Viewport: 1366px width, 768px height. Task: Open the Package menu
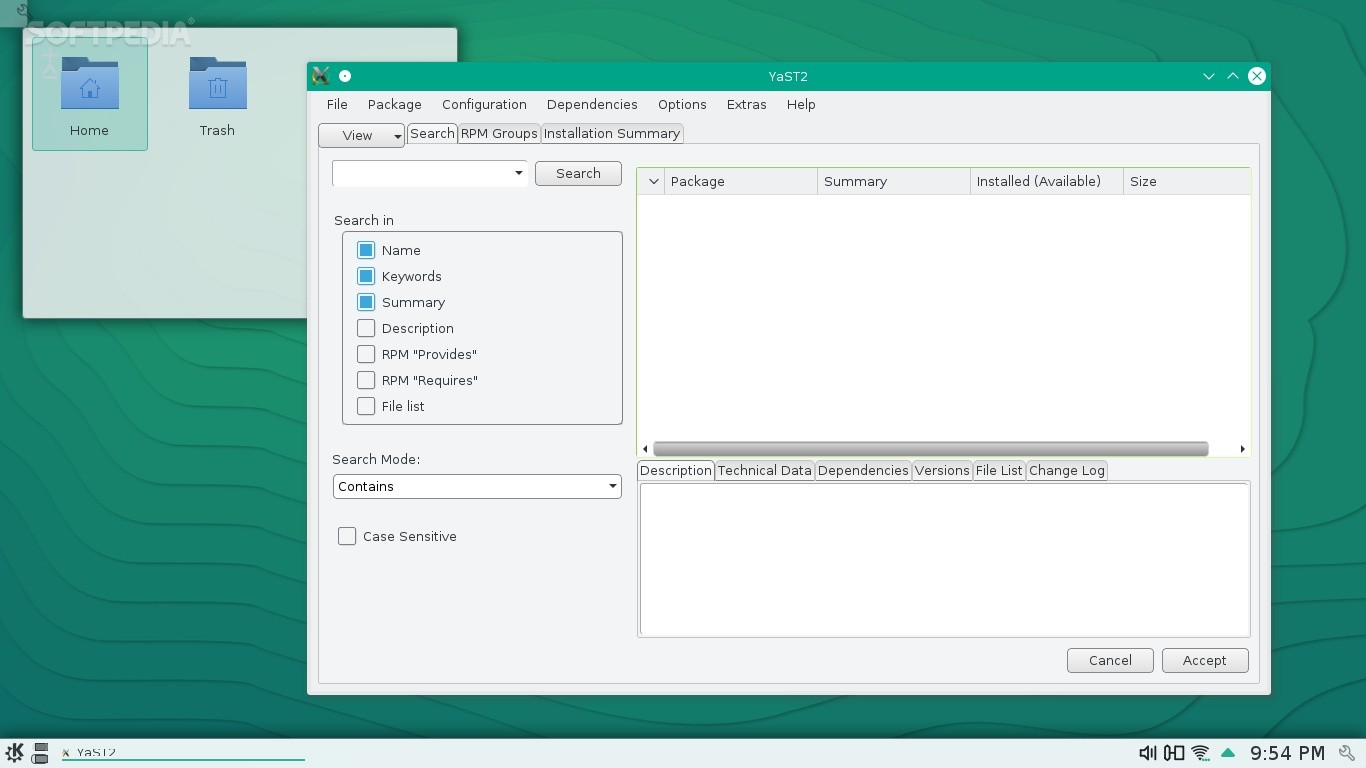[394, 104]
